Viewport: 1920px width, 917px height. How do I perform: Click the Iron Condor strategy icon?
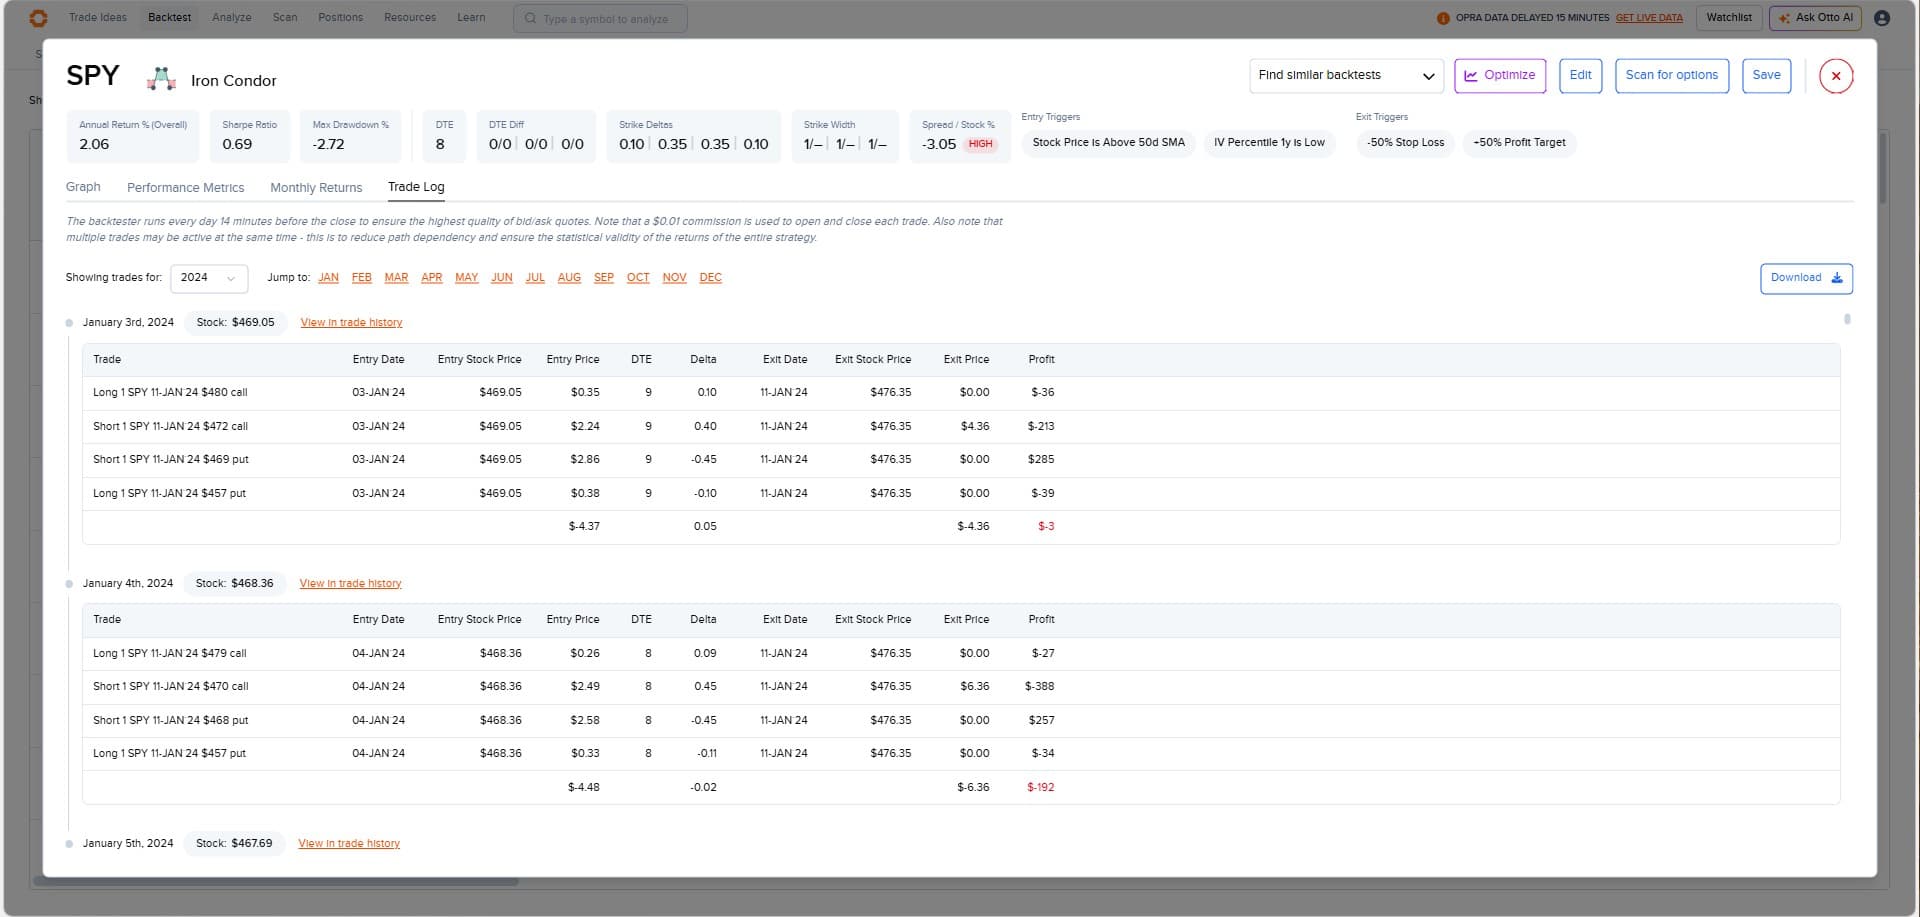(x=161, y=79)
